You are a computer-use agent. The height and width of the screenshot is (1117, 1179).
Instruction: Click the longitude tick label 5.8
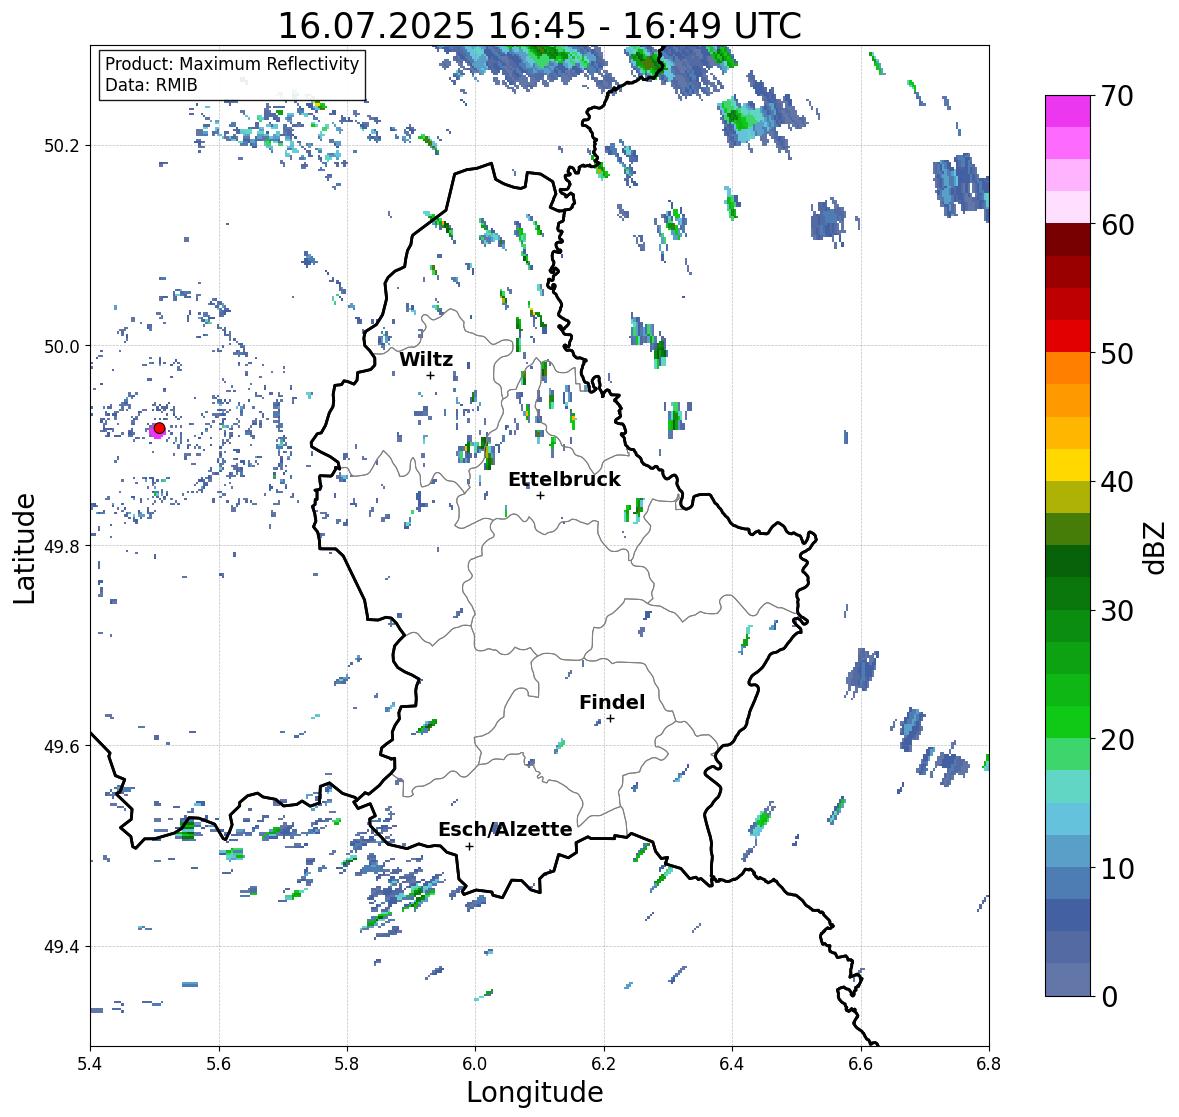click(x=347, y=1064)
